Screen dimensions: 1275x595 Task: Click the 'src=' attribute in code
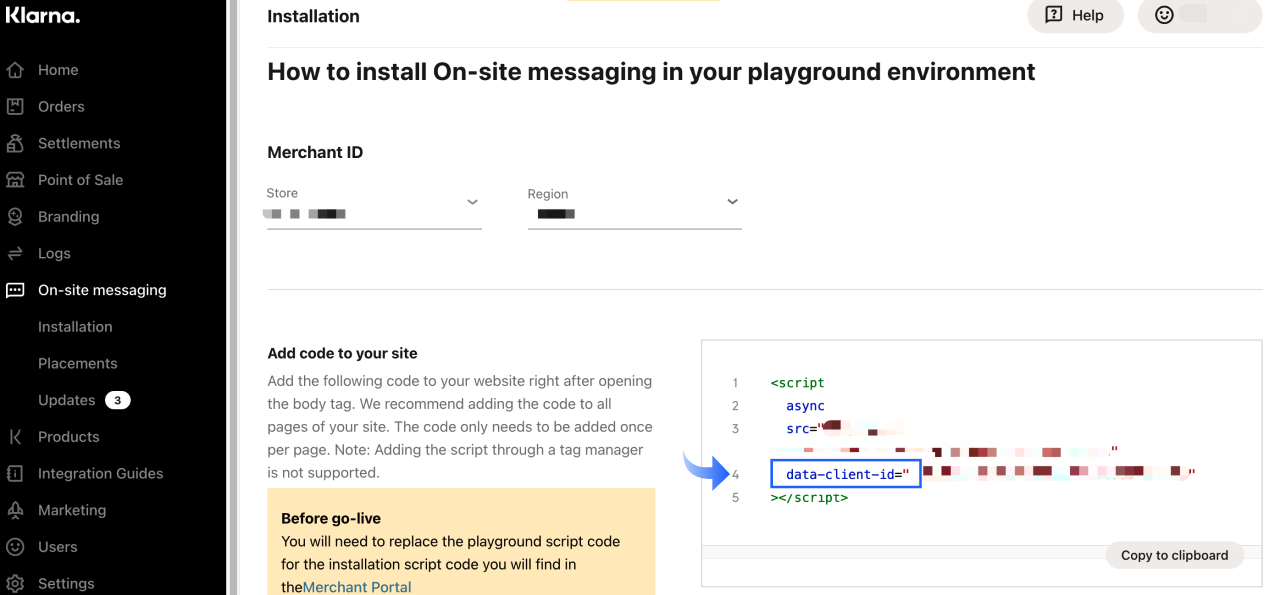(x=802, y=429)
